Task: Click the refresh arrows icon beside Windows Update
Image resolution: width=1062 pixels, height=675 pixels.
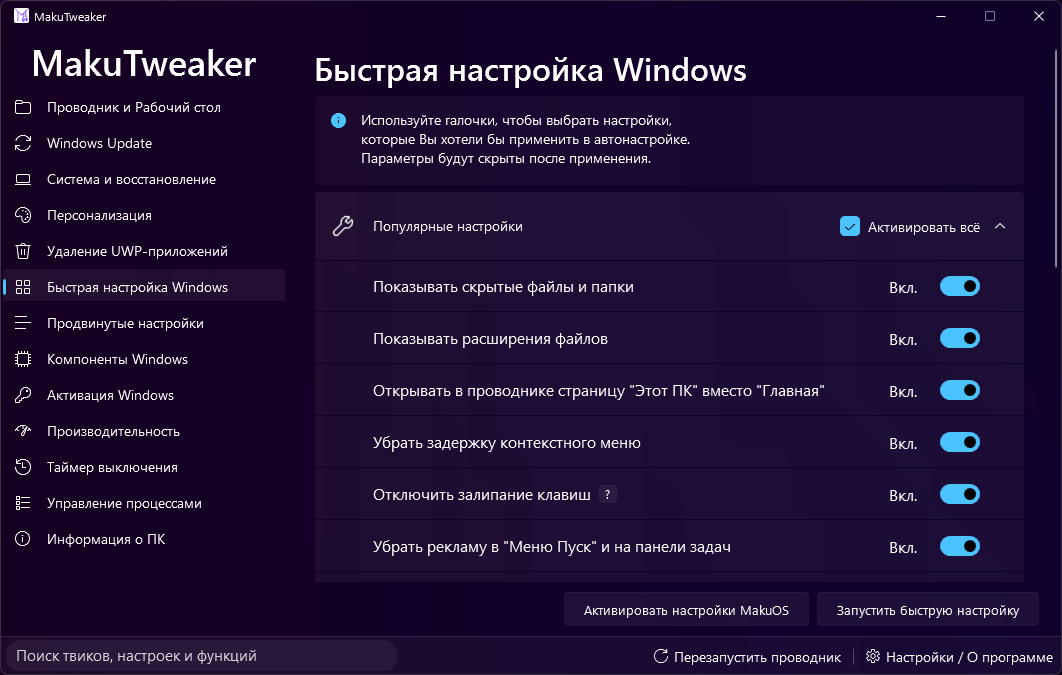Action: (23, 143)
